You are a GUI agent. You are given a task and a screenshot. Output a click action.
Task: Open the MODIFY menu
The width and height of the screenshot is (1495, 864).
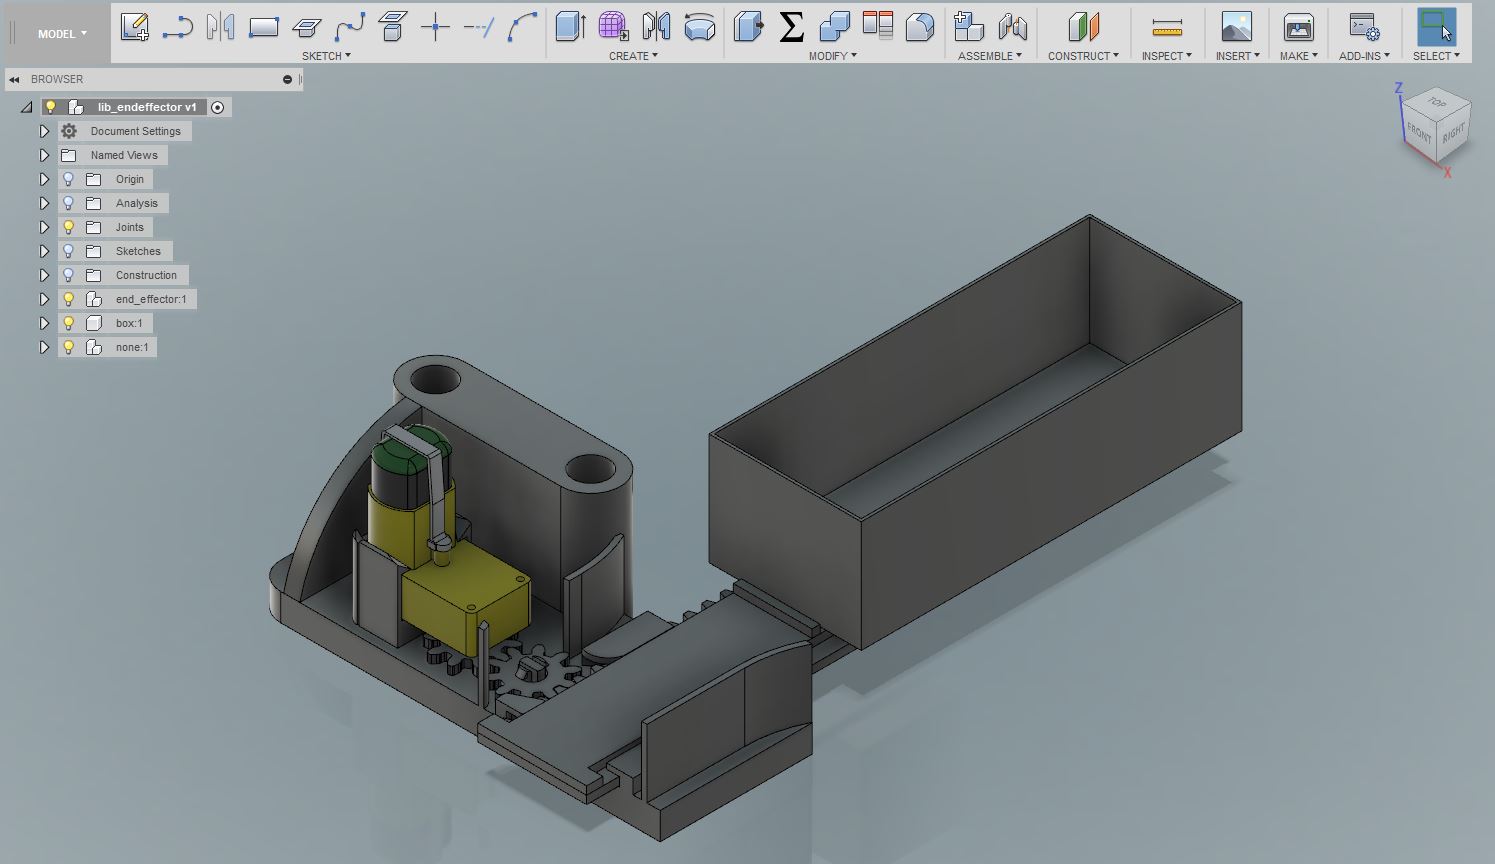(832, 56)
